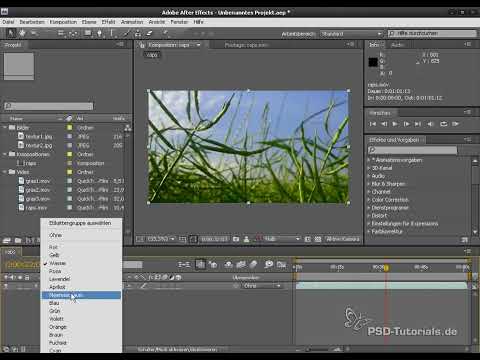The height and width of the screenshot is (360, 480).
Task: Click black color swatch in Info panel
Action: click(x=373, y=62)
